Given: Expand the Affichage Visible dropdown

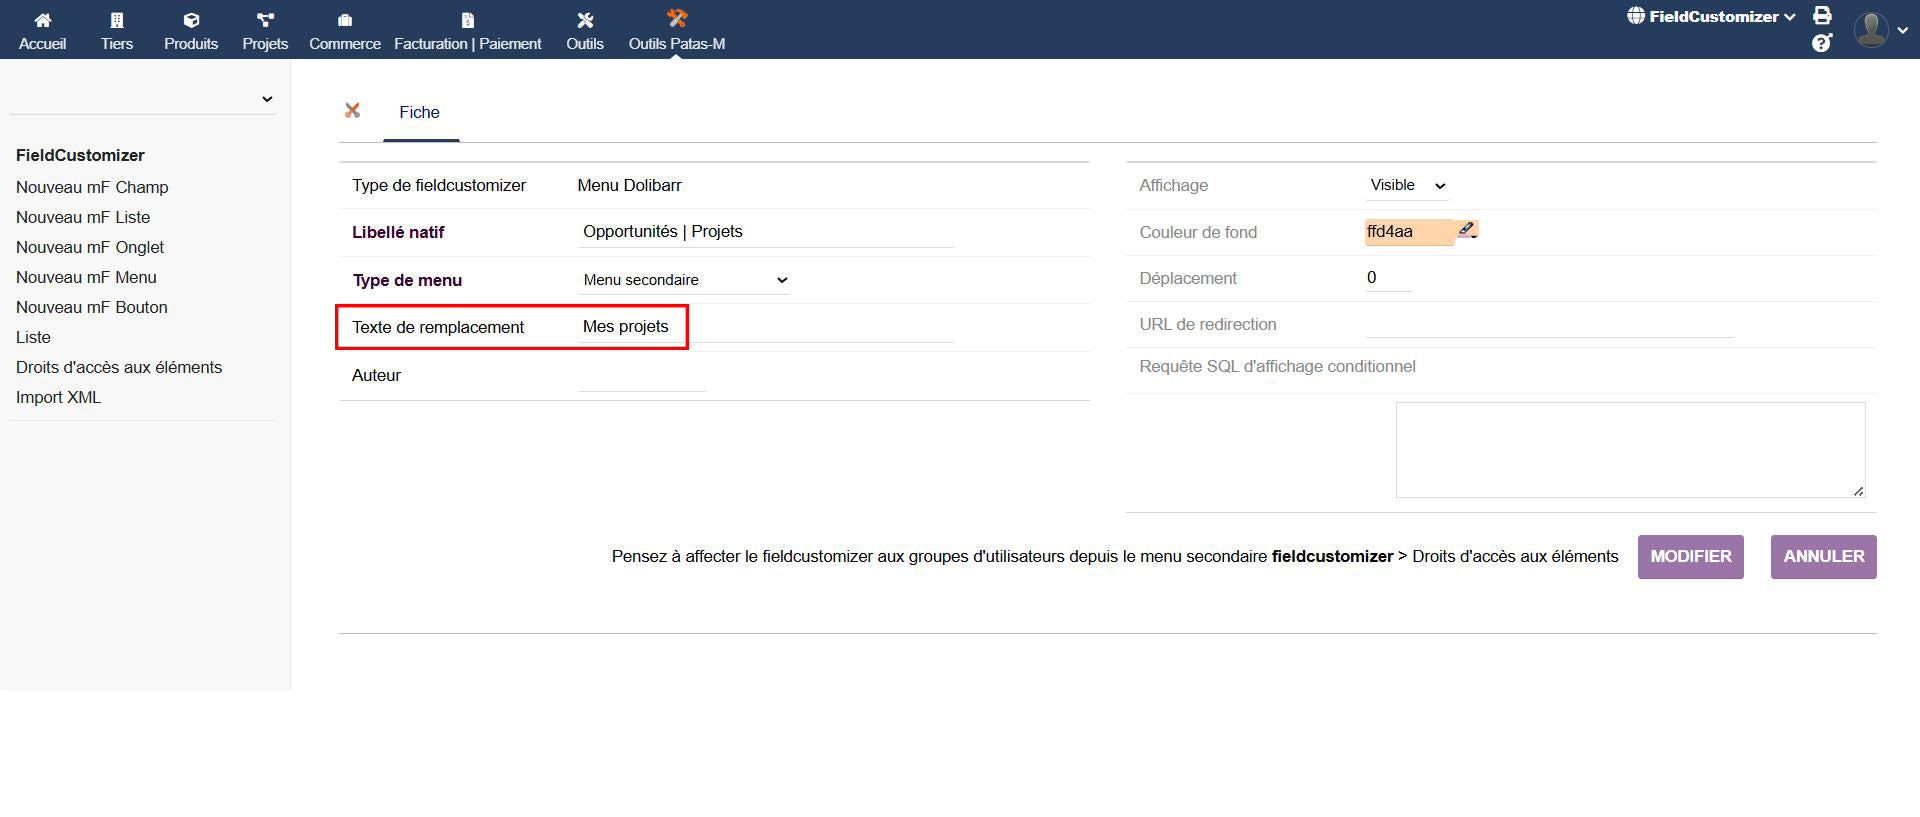Looking at the screenshot, I should (x=1407, y=186).
